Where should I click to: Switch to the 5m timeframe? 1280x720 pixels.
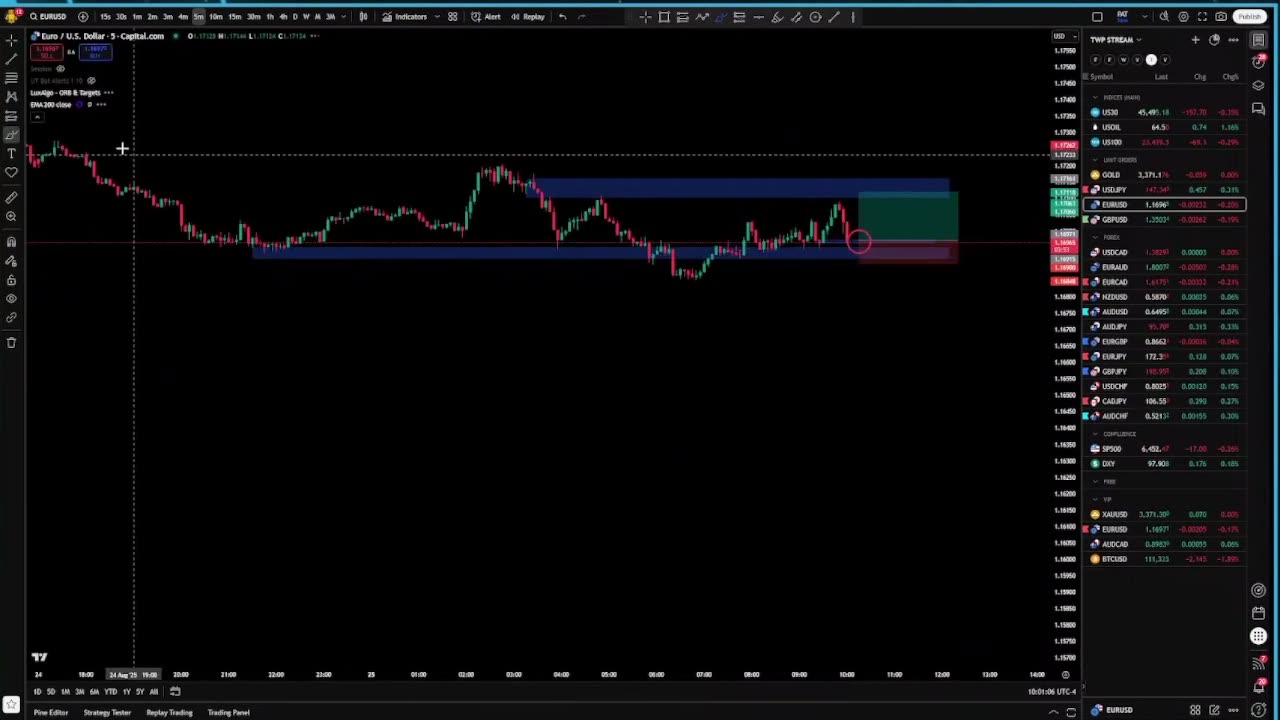pyautogui.click(x=199, y=16)
